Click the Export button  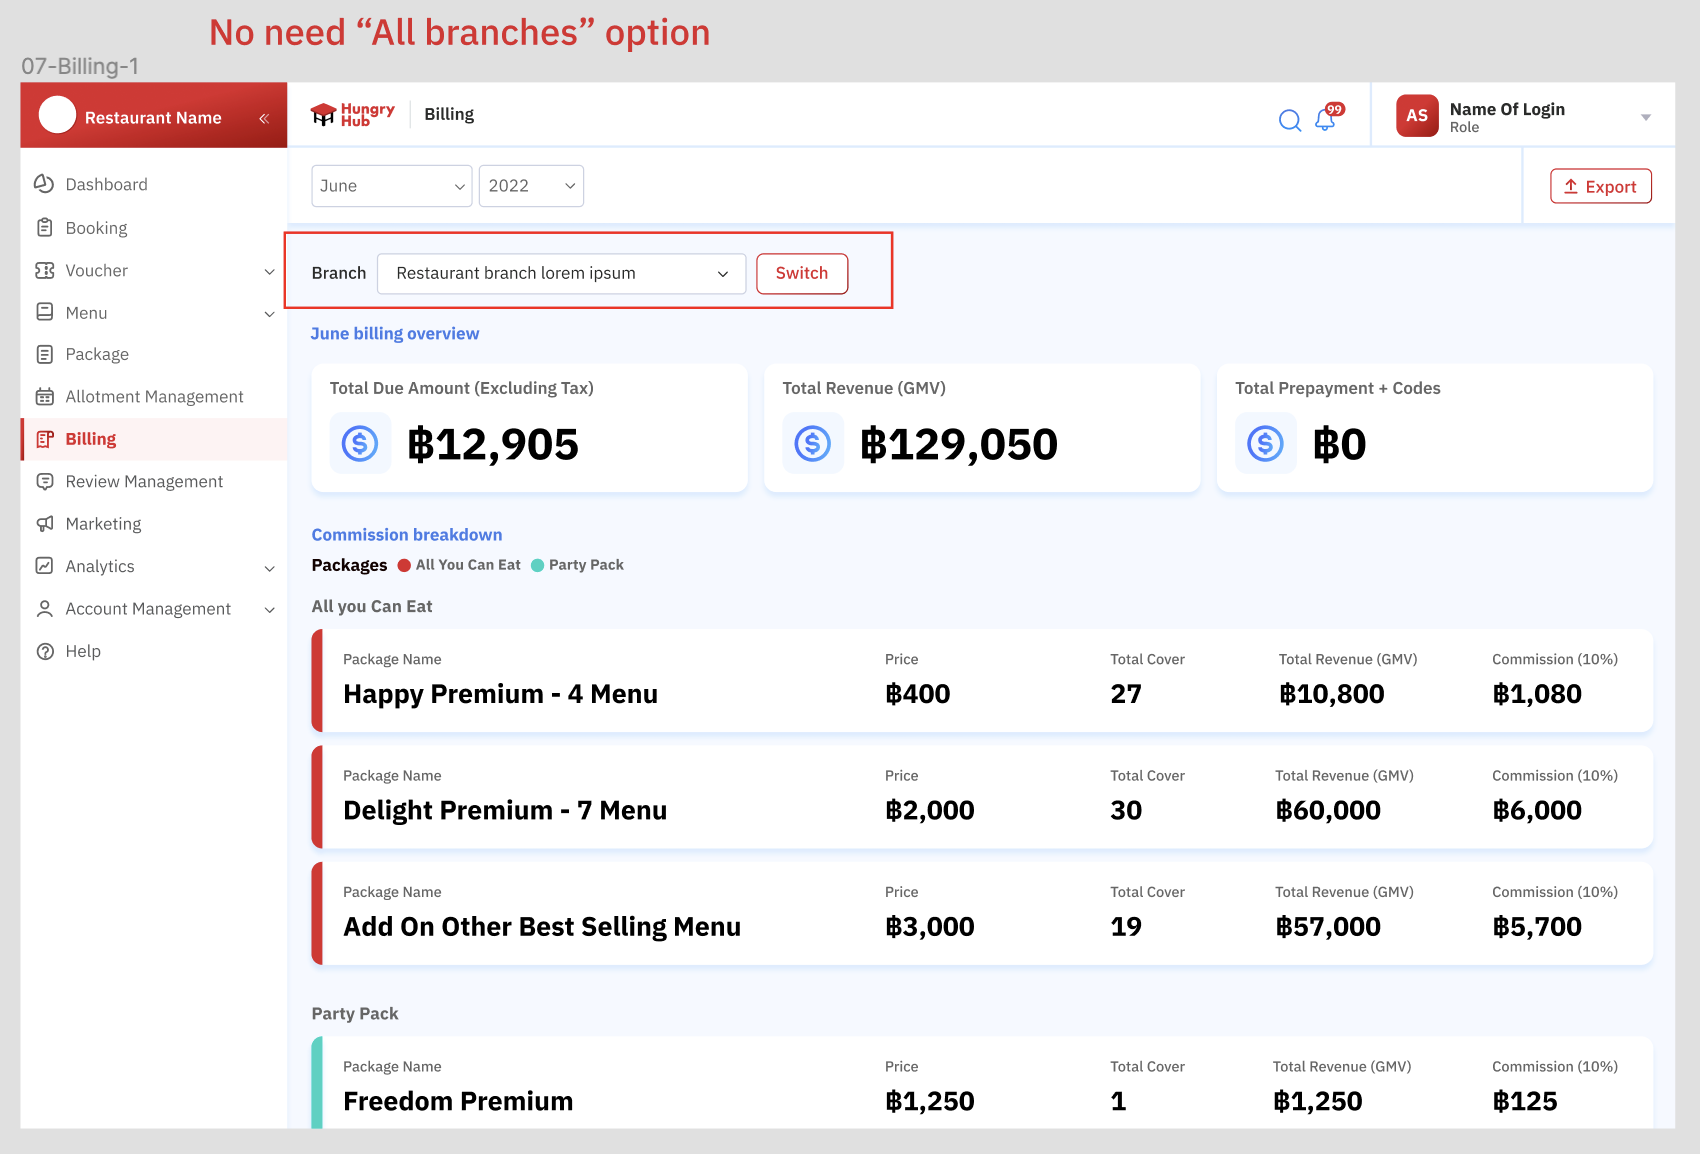(1600, 186)
